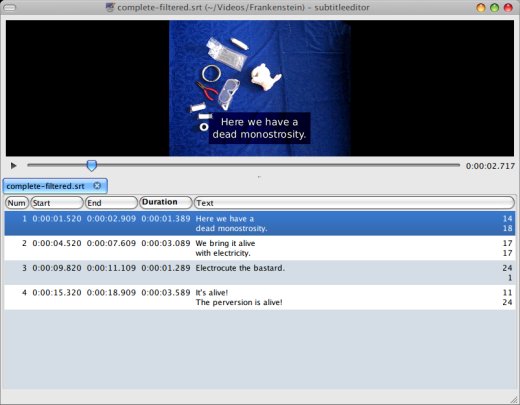The width and height of the screenshot is (520, 405).
Task: Click the subtitleeditor app icon in title bar
Action: coord(110,7)
